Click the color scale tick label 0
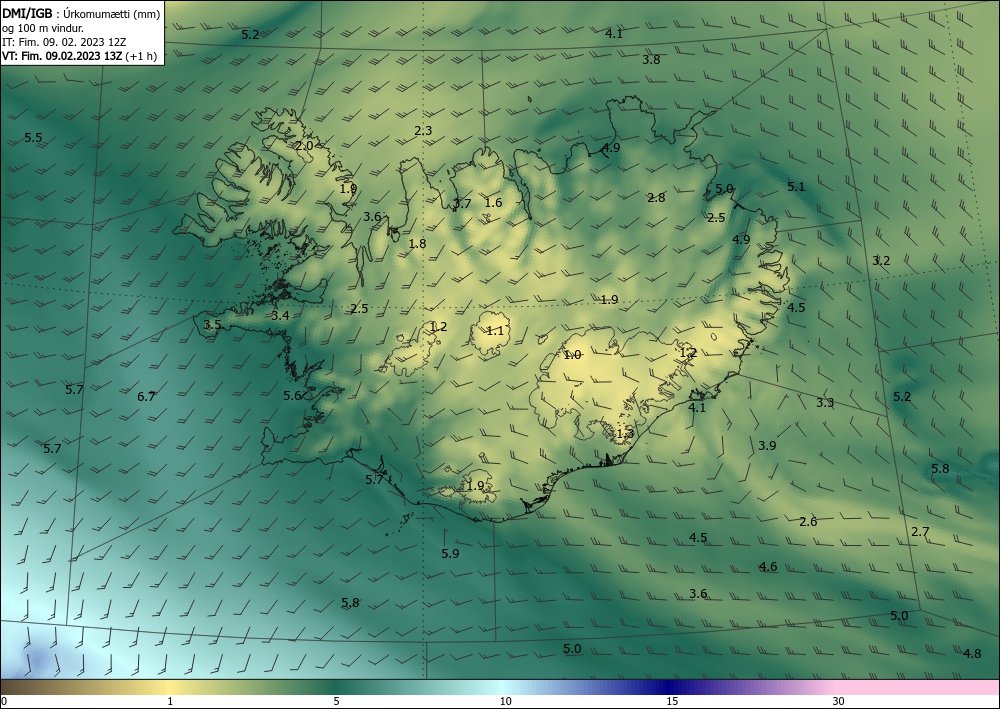 (x=4, y=702)
